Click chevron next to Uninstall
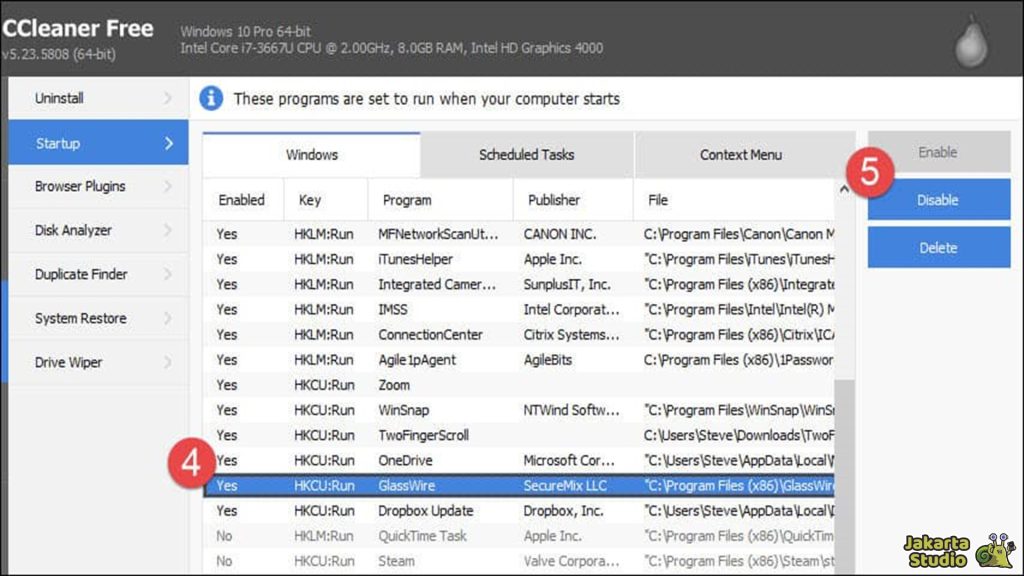The width and height of the screenshot is (1024, 576). pyautogui.click(x=168, y=98)
